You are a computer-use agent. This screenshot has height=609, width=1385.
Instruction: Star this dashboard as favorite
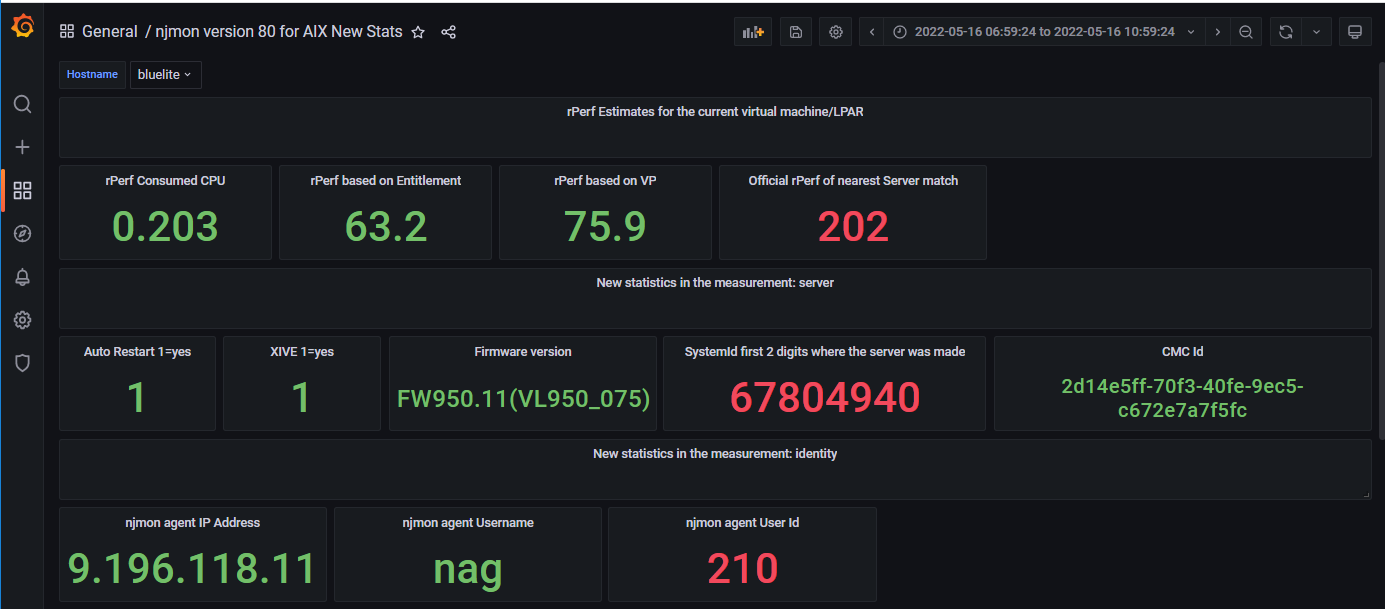(418, 32)
